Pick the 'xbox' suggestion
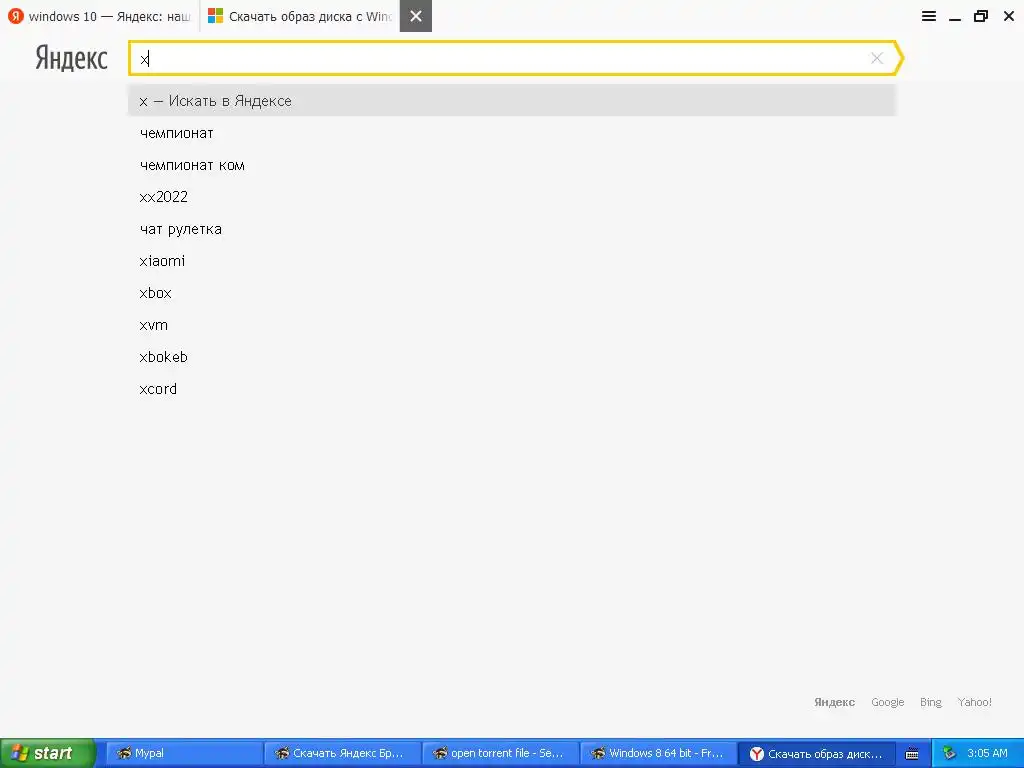This screenshot has height=768, width=1024. click(x=512, y=293)
